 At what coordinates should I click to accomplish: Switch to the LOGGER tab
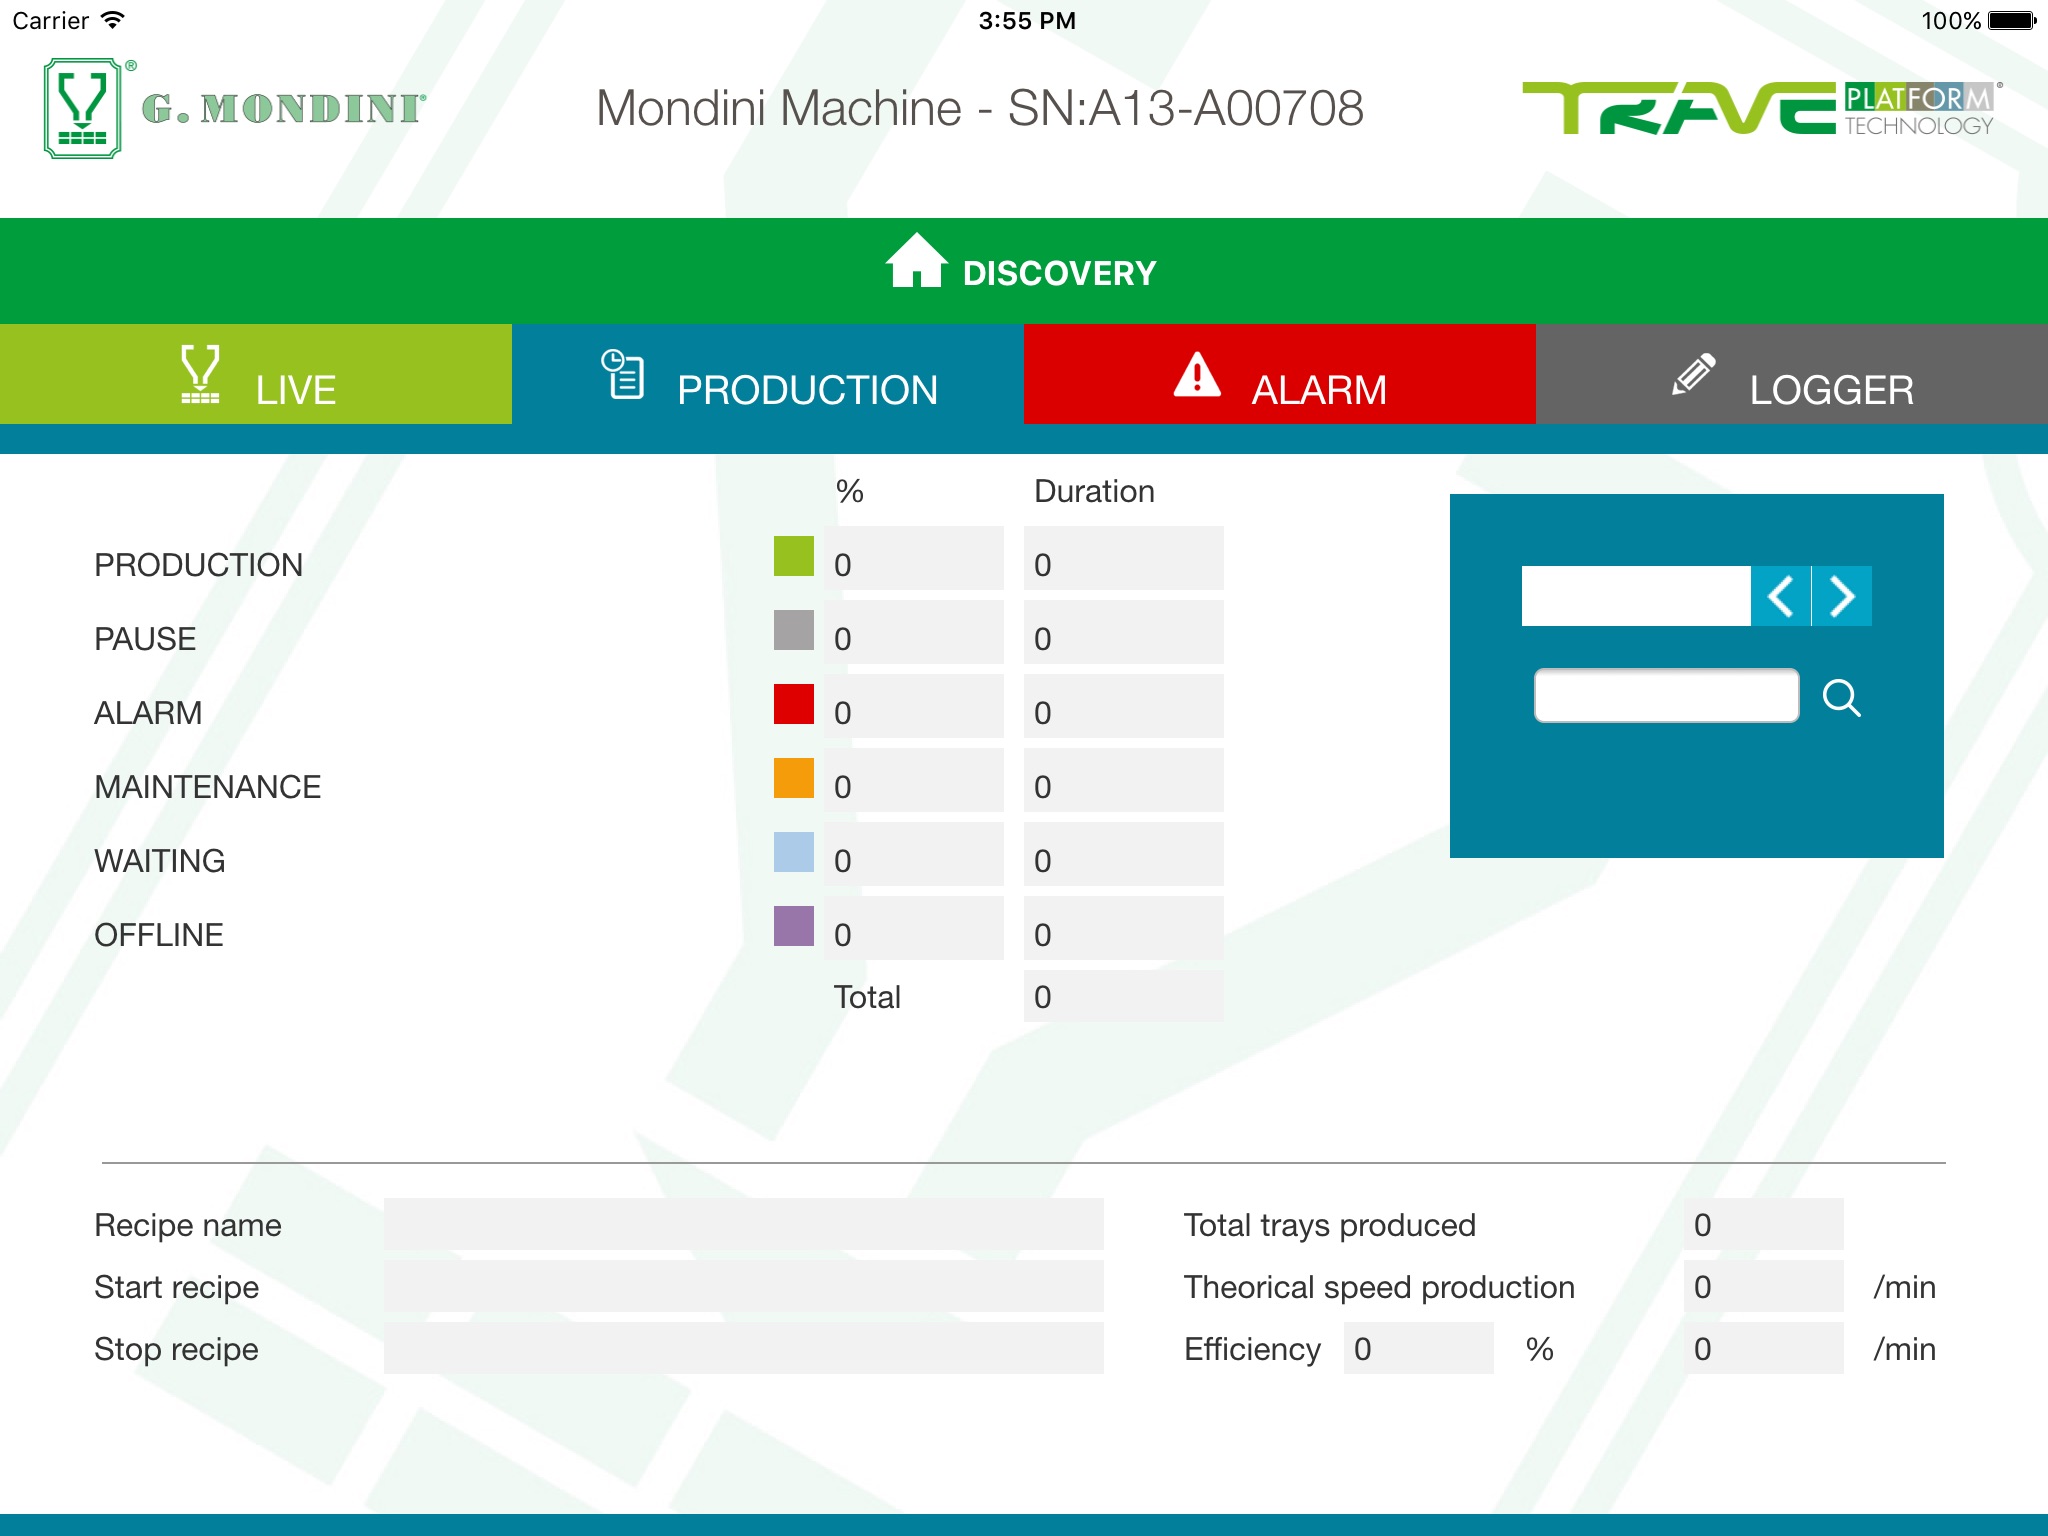1792,374
